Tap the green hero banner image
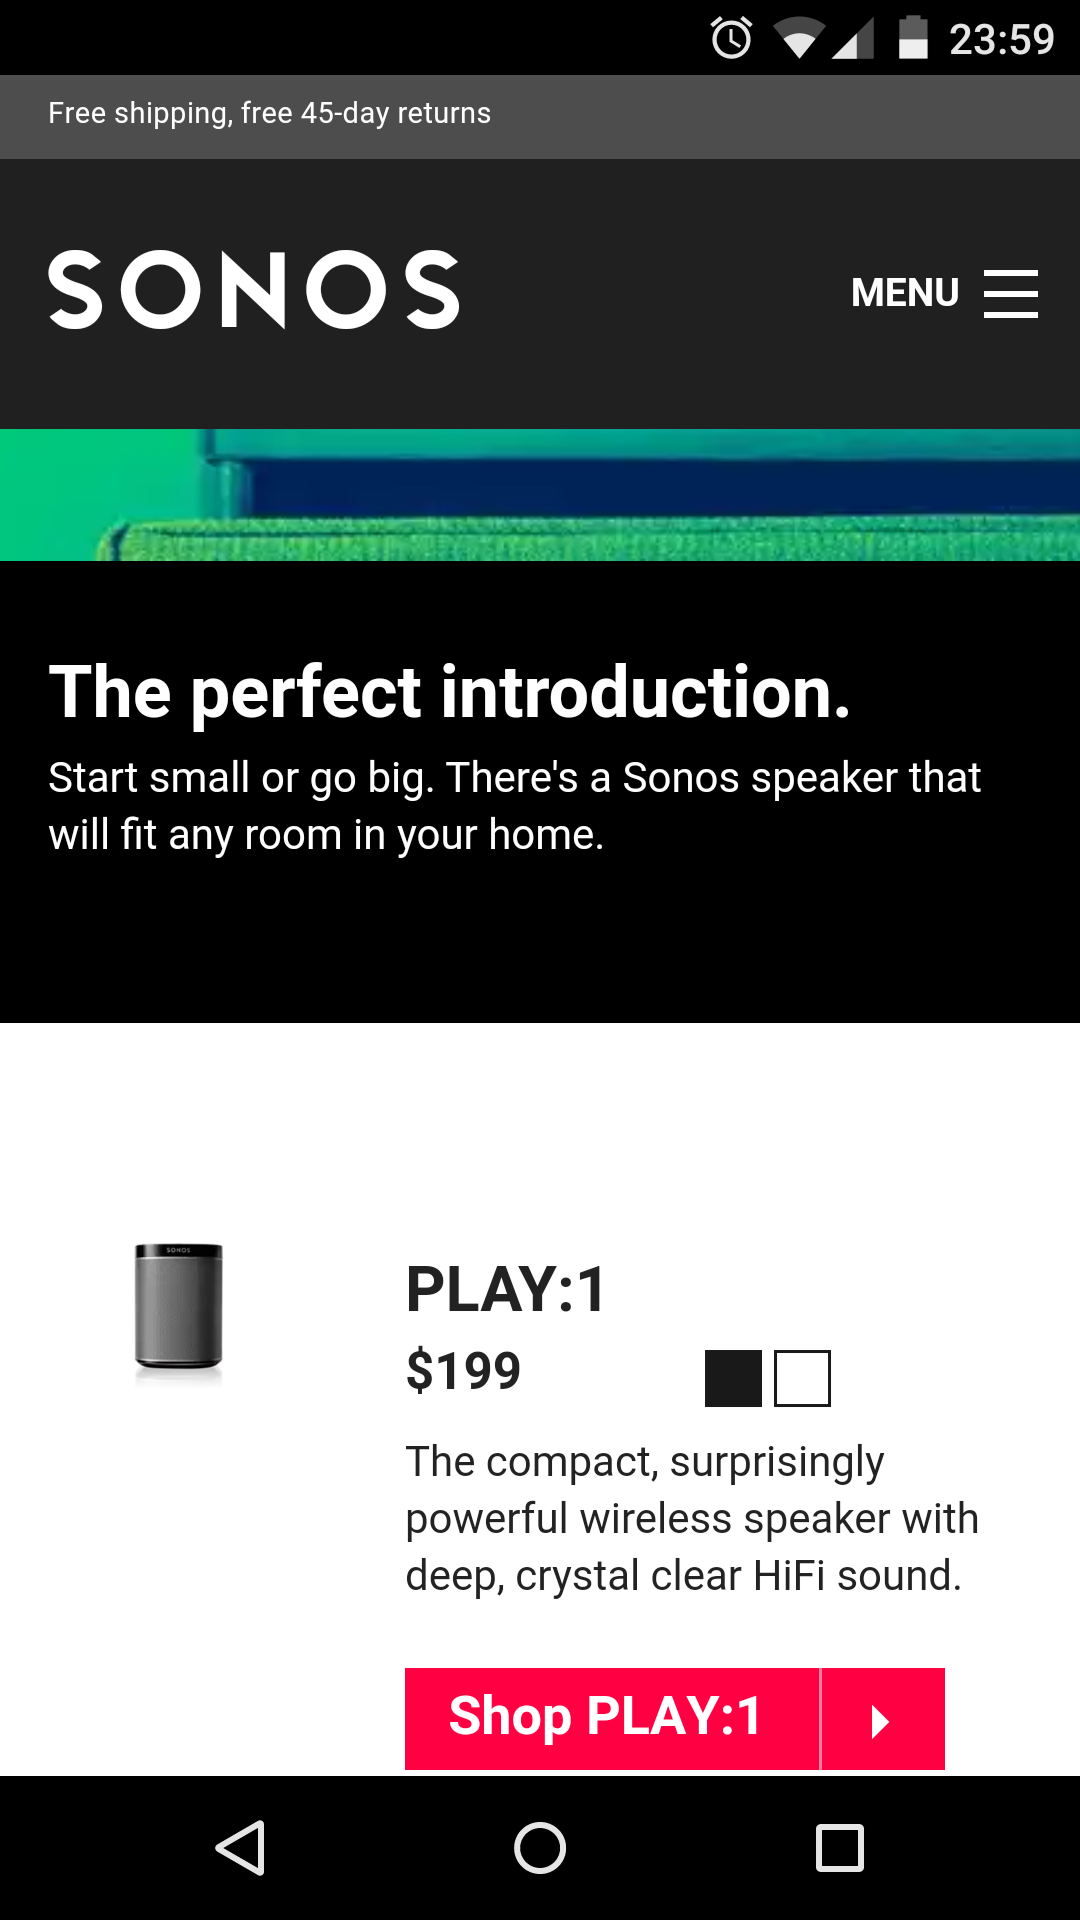This screenshot has width=1080, height=1920. point(540,495)
